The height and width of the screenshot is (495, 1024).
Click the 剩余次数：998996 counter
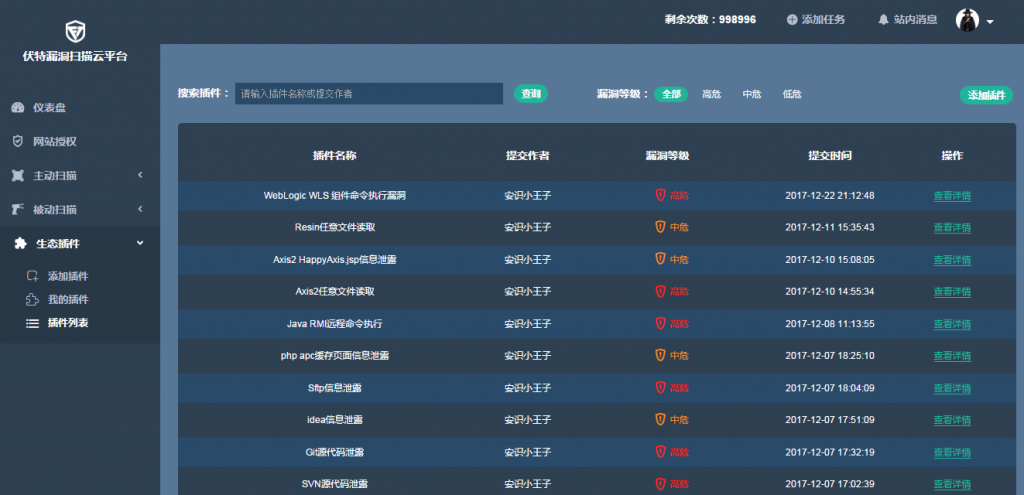point(710,20)
